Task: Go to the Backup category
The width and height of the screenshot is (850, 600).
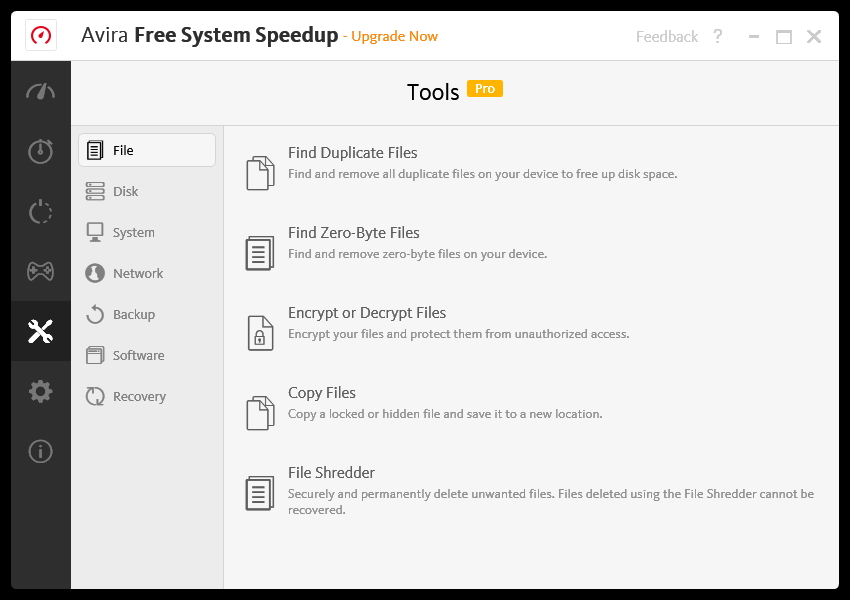Action: click(x=133, y=314)
